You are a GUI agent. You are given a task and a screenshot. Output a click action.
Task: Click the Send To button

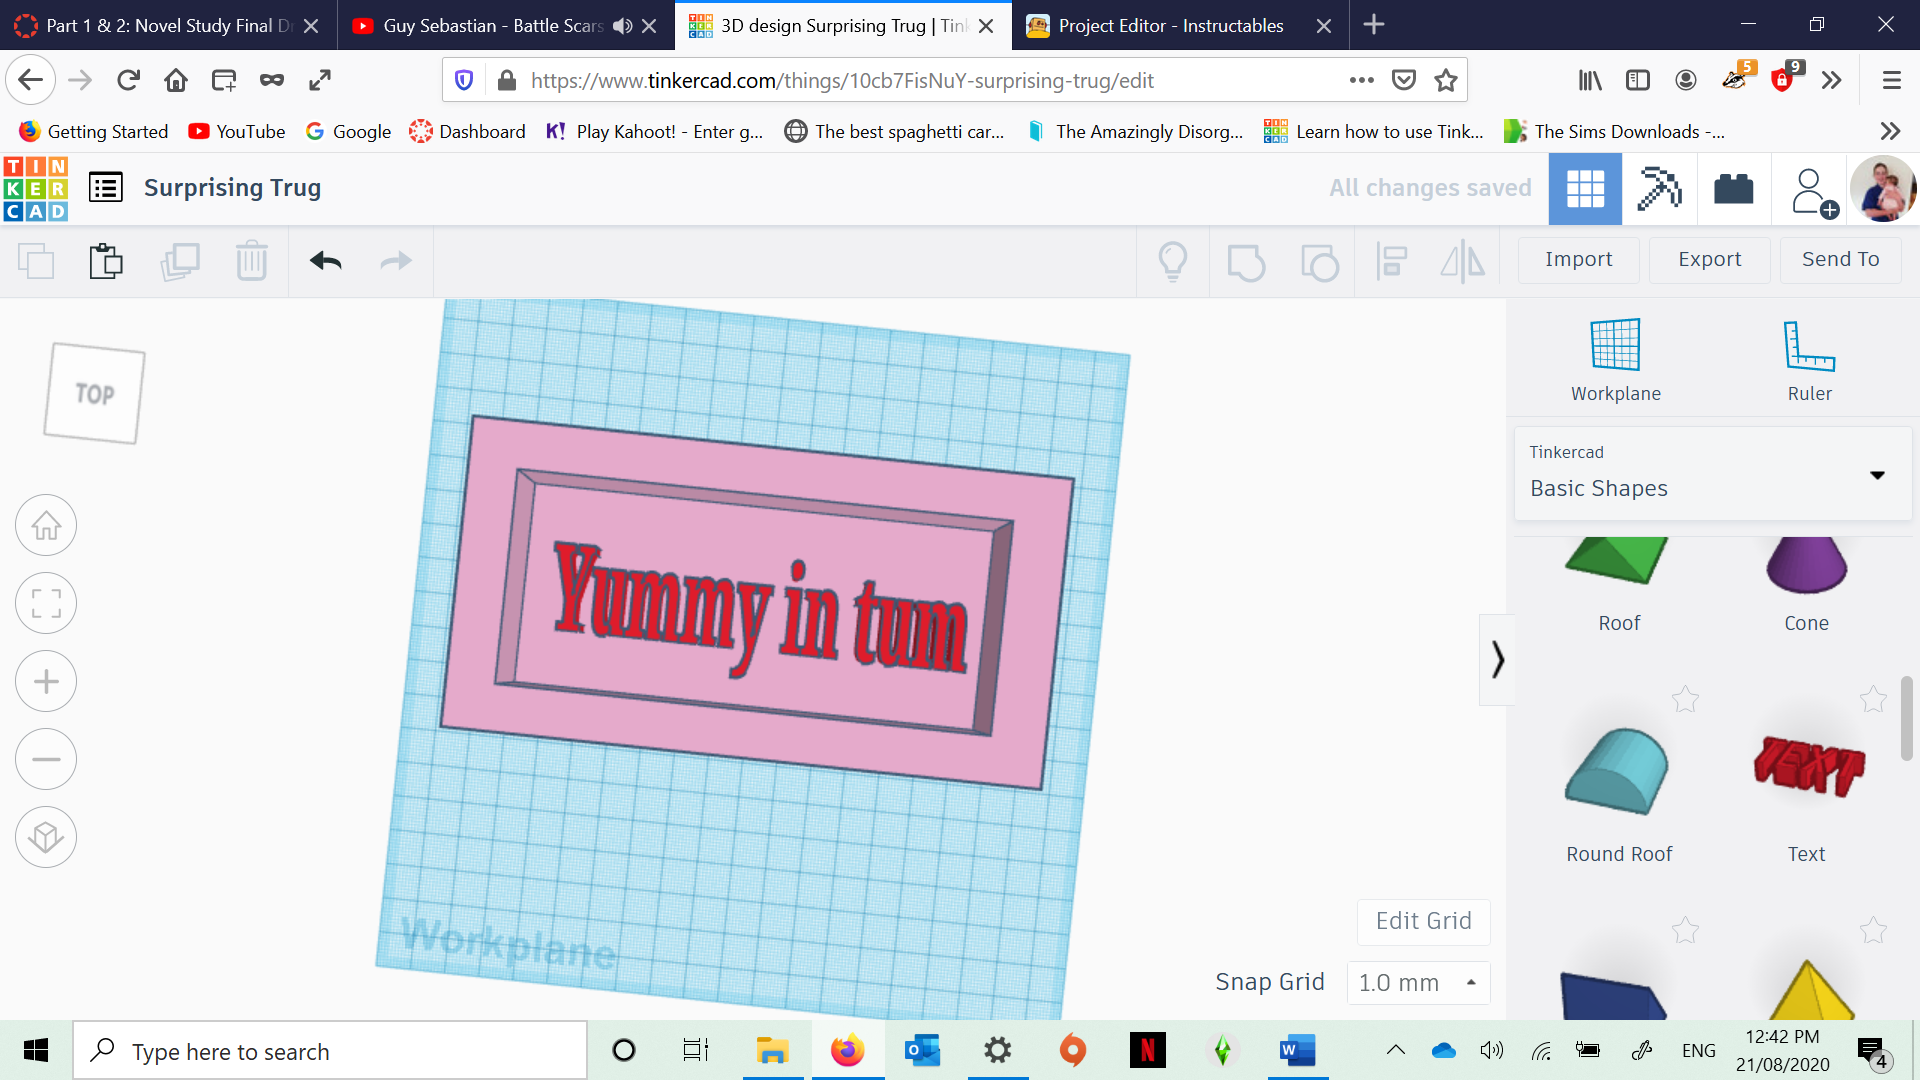pyautogui.click(x=1840, y=260)
